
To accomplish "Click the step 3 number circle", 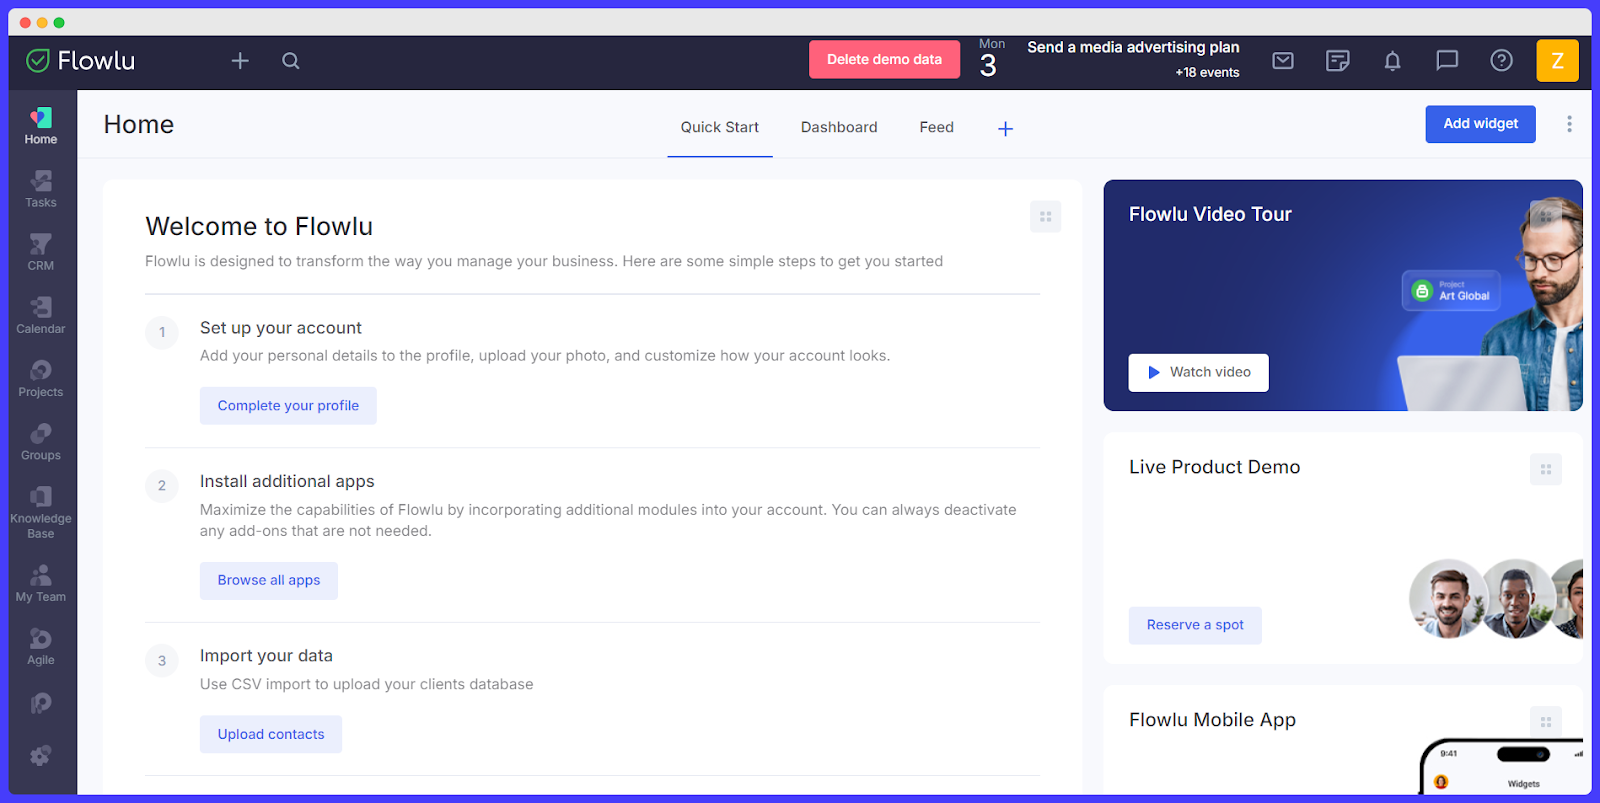I will (162, 661).
